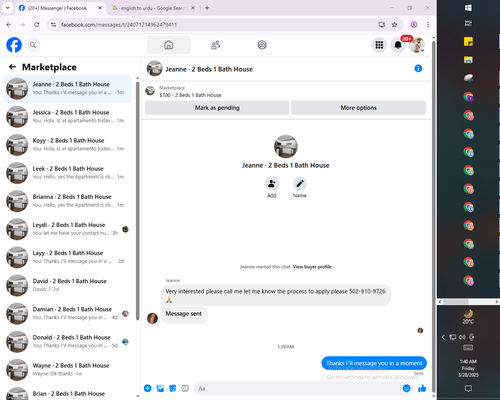500x400 pixels.
Task: Open Brianna conversation in list
Action: click(x=67, y=201)
